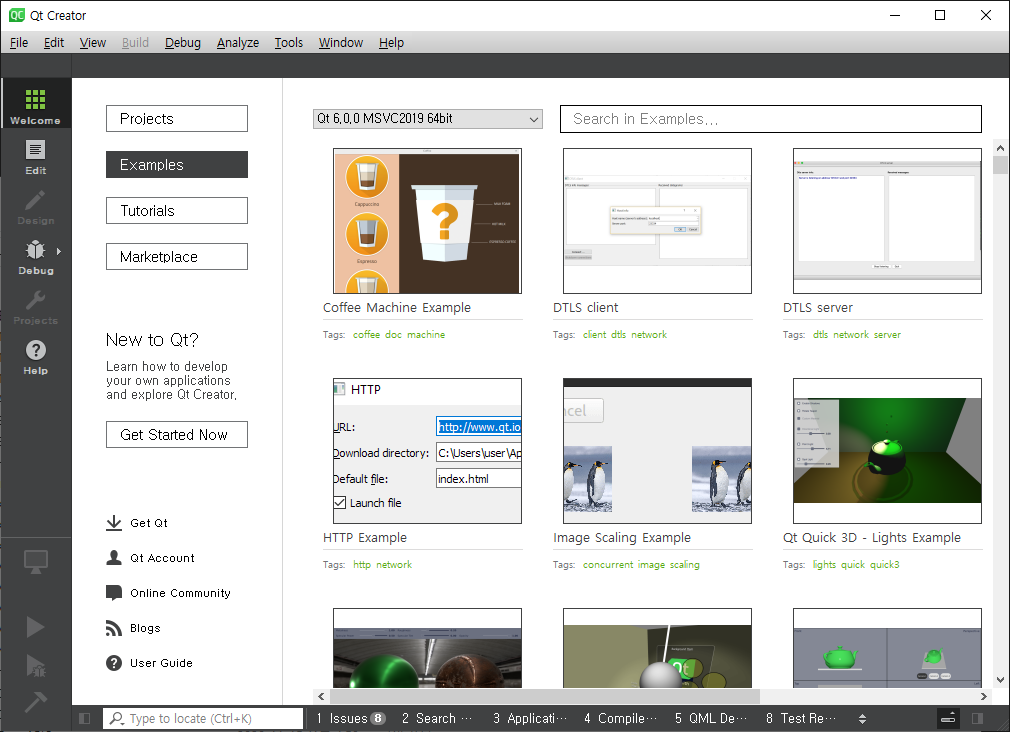
Task: Filter by the http tag
Action: (361, 564)
